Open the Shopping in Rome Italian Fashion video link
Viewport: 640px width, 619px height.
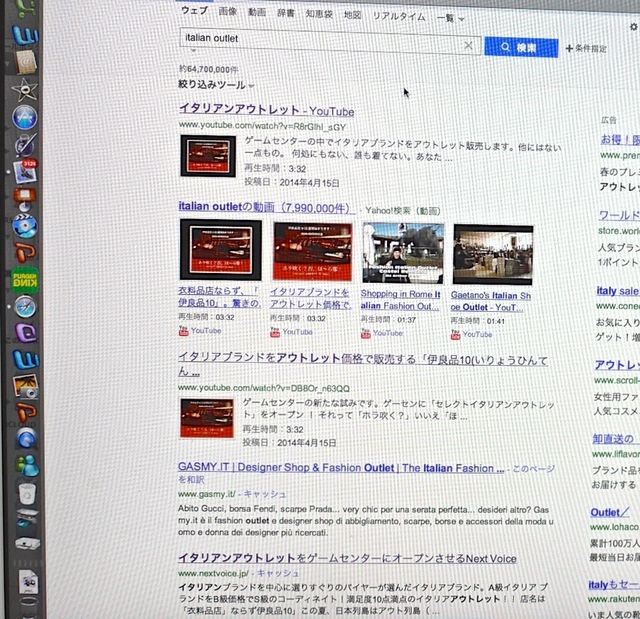tap(400, 300)
